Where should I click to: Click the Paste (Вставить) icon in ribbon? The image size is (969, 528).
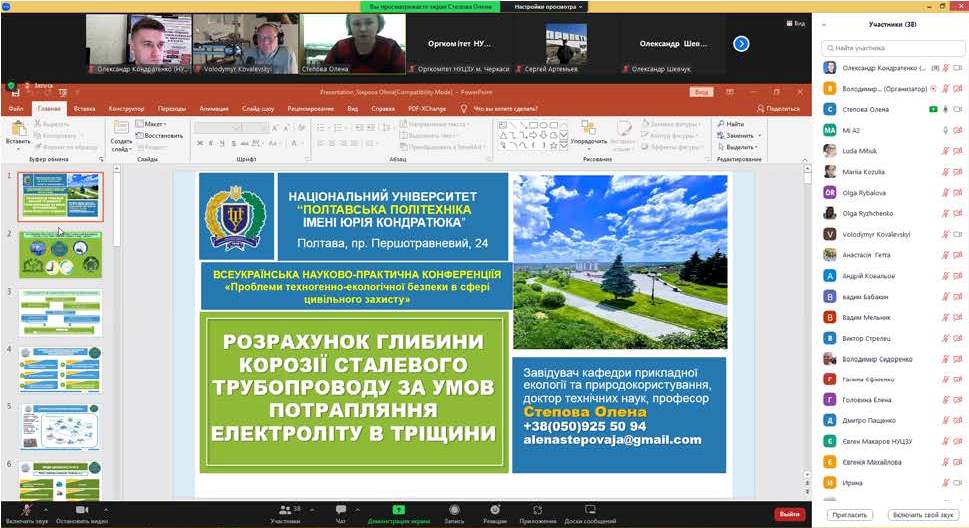[x=18, y=131]
